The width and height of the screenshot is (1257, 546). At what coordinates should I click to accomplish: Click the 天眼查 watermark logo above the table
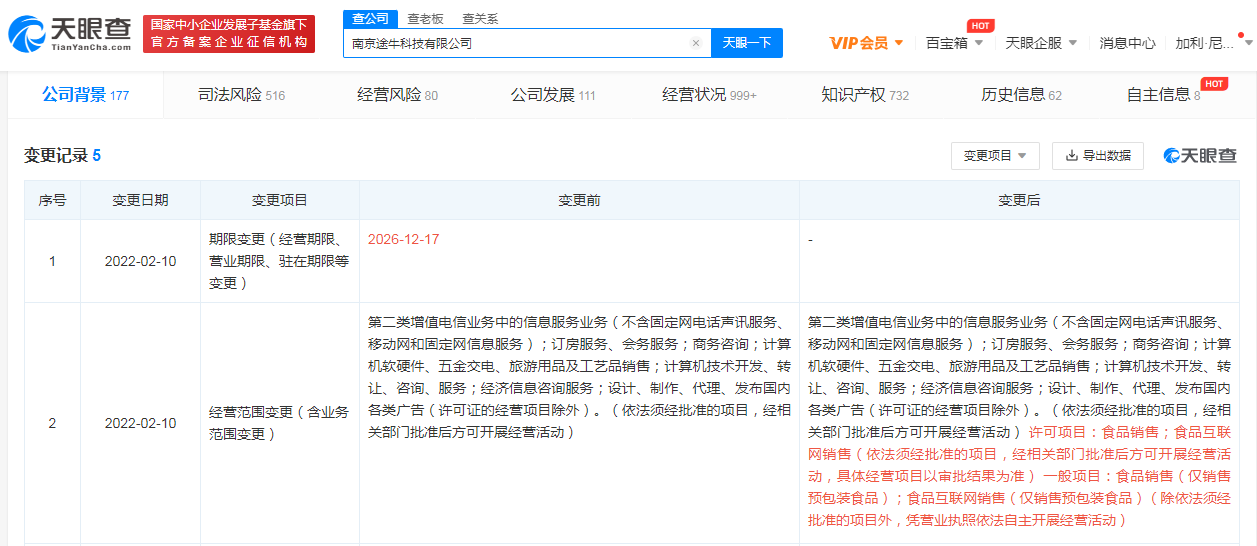[1200, 156]
